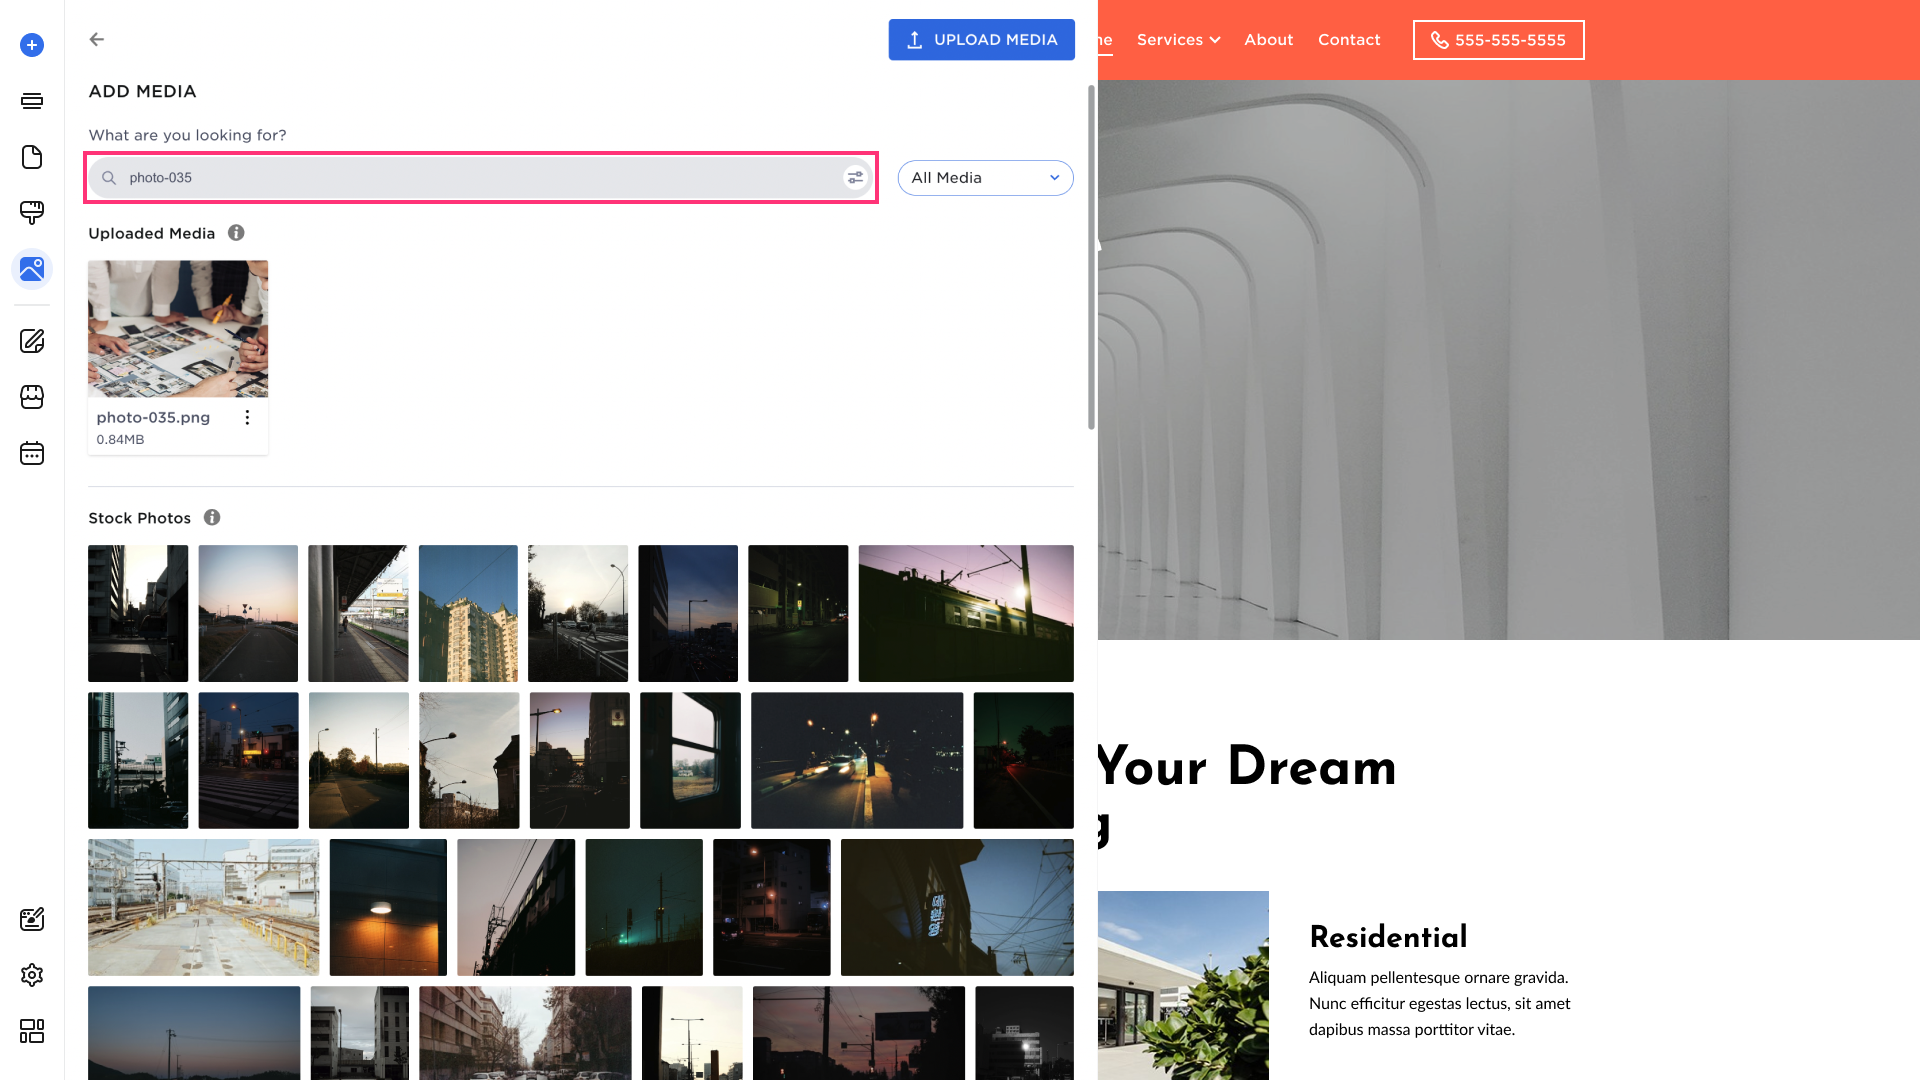Go to the About menu item
The width and height of the screenshot is (1920, 1080).
pos(1268,40)
